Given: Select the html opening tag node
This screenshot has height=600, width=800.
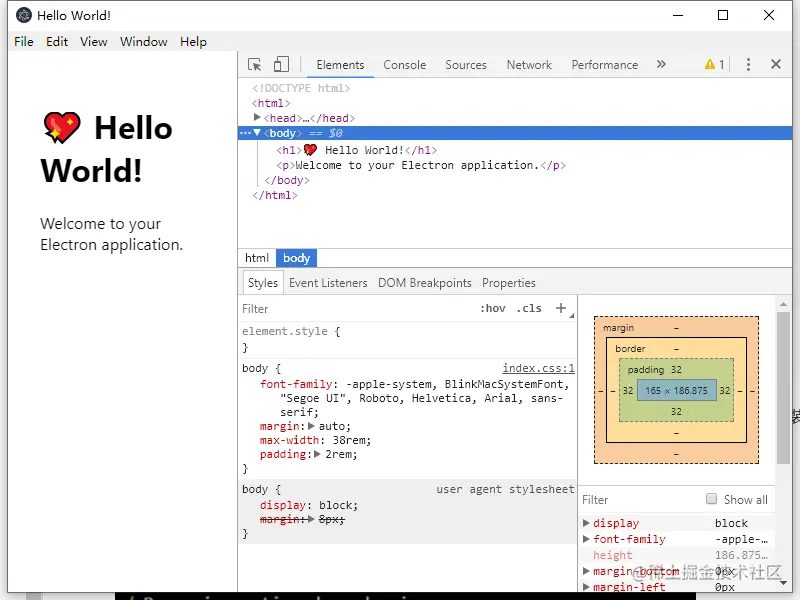Looking at the screenshot, I should pos(271,103).
